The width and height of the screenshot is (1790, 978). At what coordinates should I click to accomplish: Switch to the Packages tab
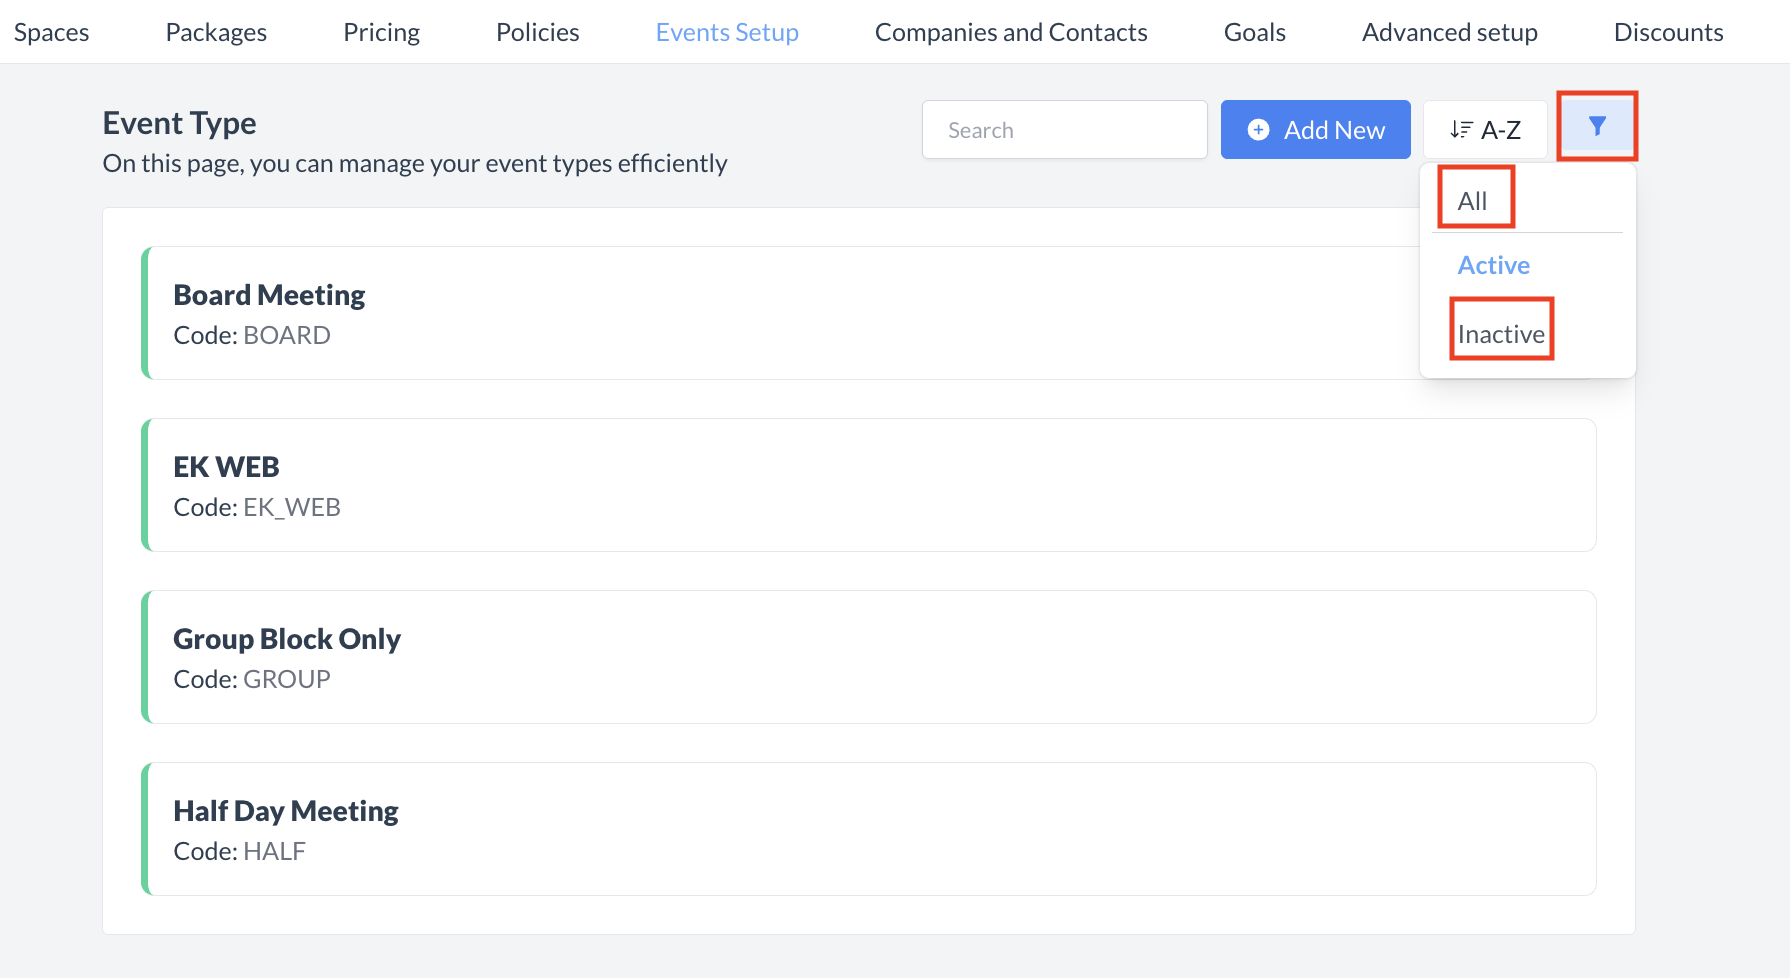216,32
